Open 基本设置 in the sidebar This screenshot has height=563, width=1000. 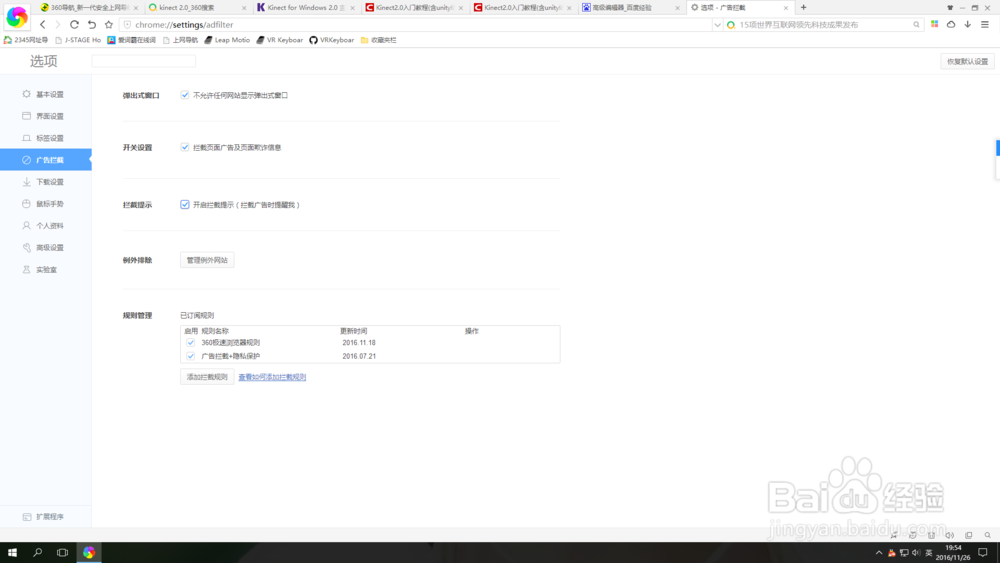click(x=45, y=94)
